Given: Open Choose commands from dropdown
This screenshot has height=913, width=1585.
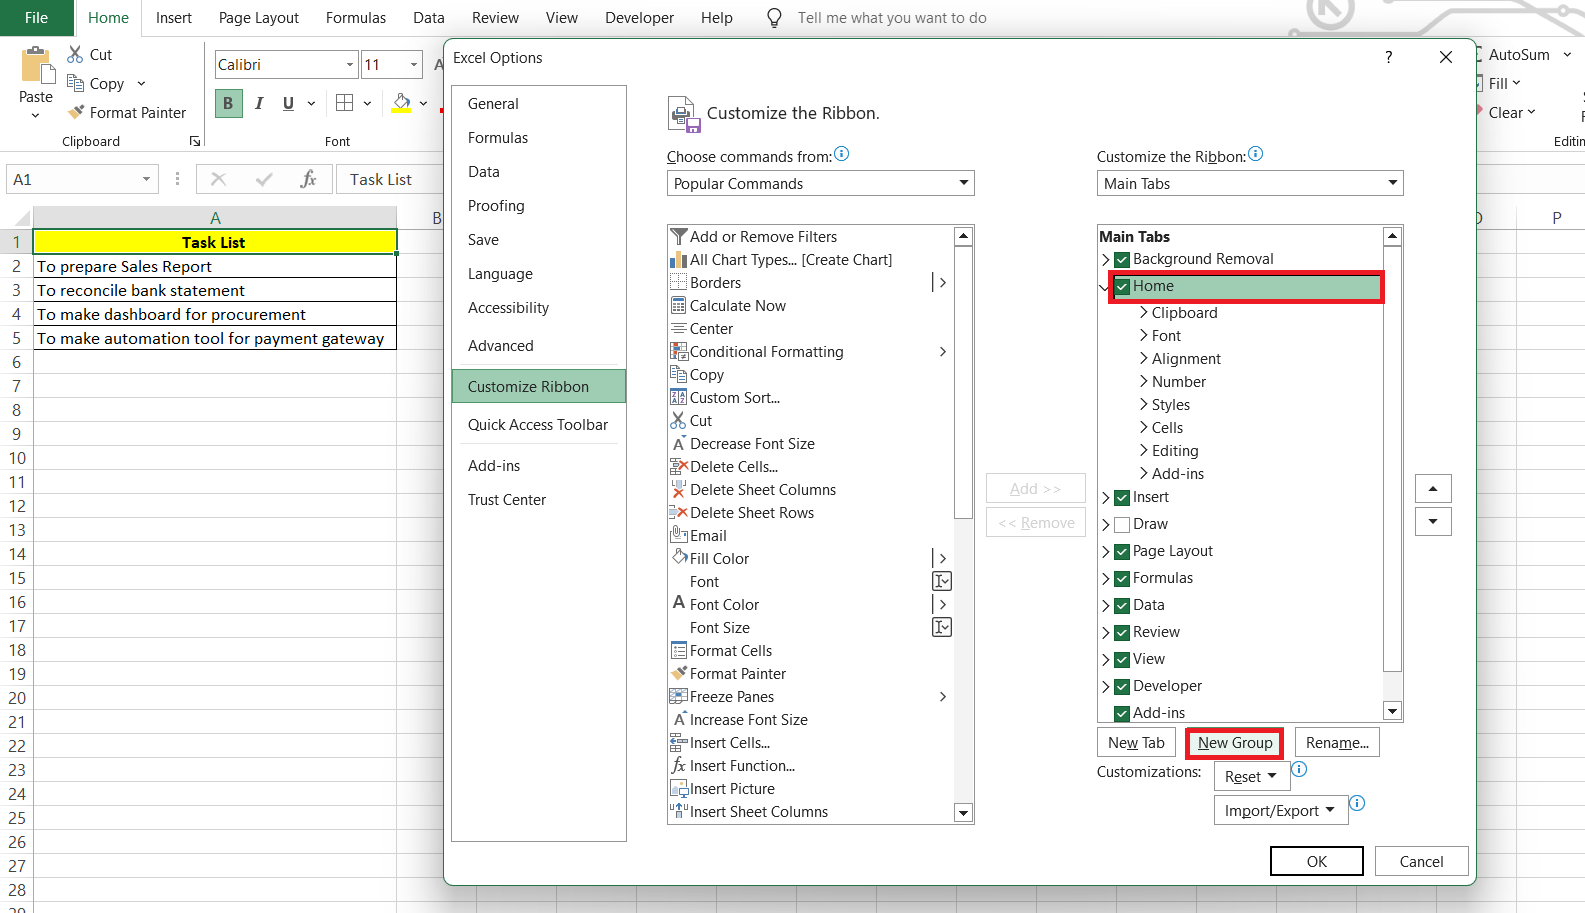Looking at the screenshot, I should 820,183.
